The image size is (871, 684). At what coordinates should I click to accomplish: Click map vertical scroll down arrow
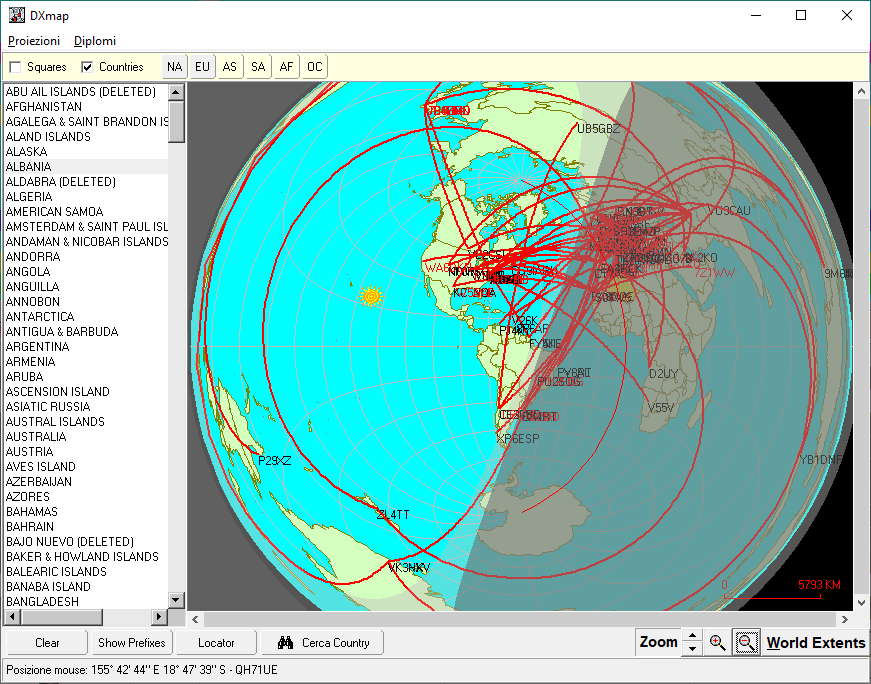point(861,602)
